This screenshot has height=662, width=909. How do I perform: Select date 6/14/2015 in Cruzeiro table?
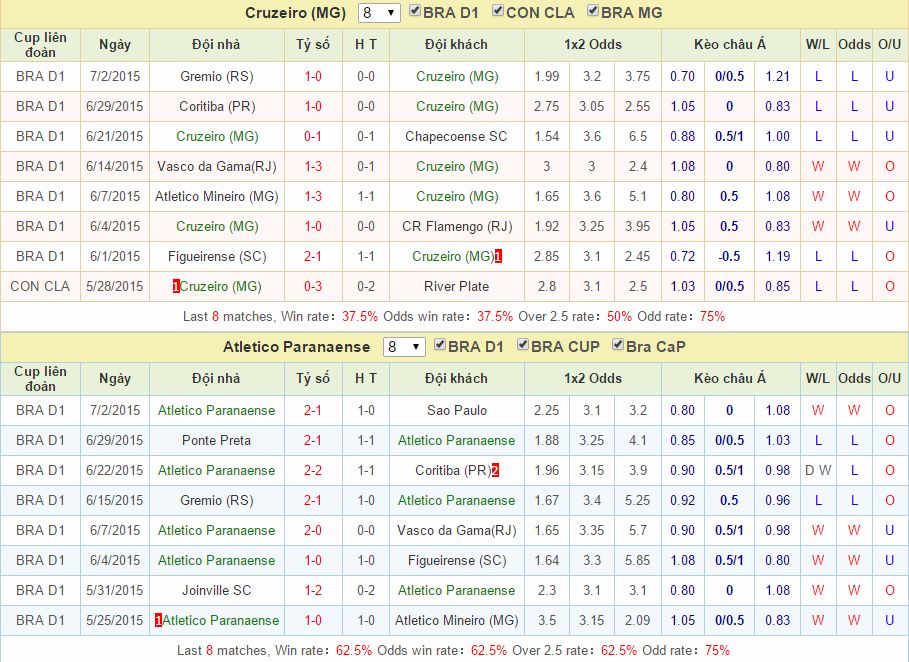pos(115,167)
